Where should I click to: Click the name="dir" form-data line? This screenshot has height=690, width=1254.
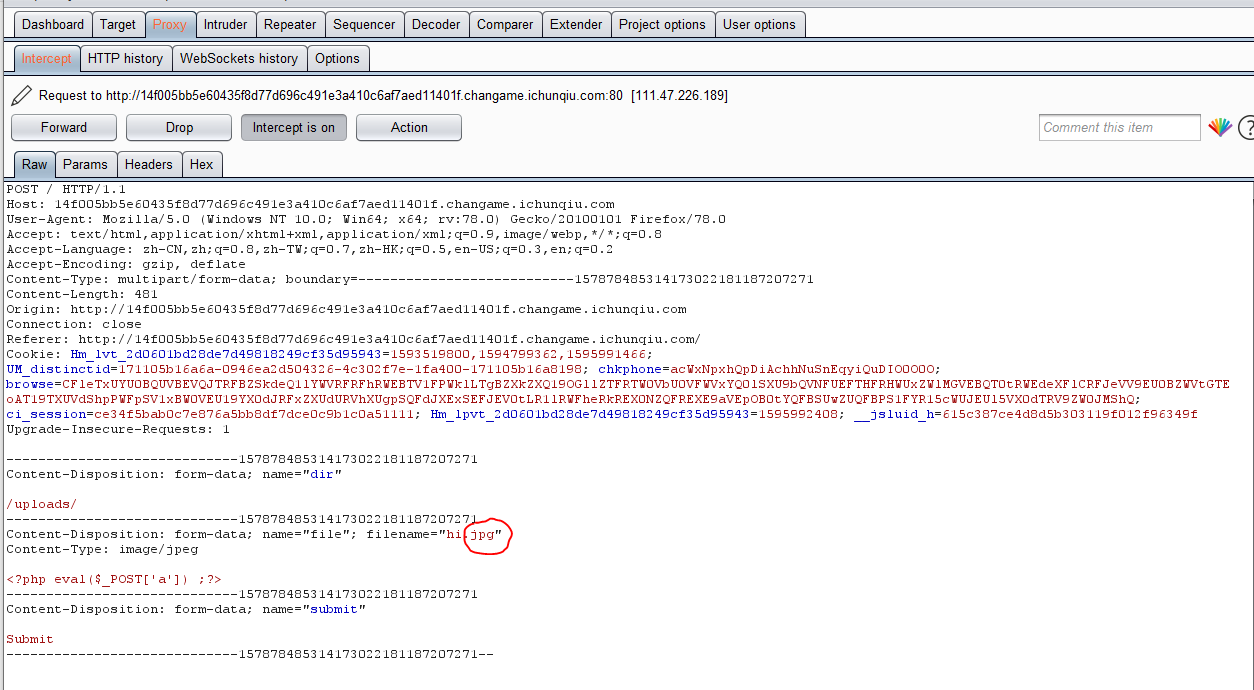coord(174,474)
